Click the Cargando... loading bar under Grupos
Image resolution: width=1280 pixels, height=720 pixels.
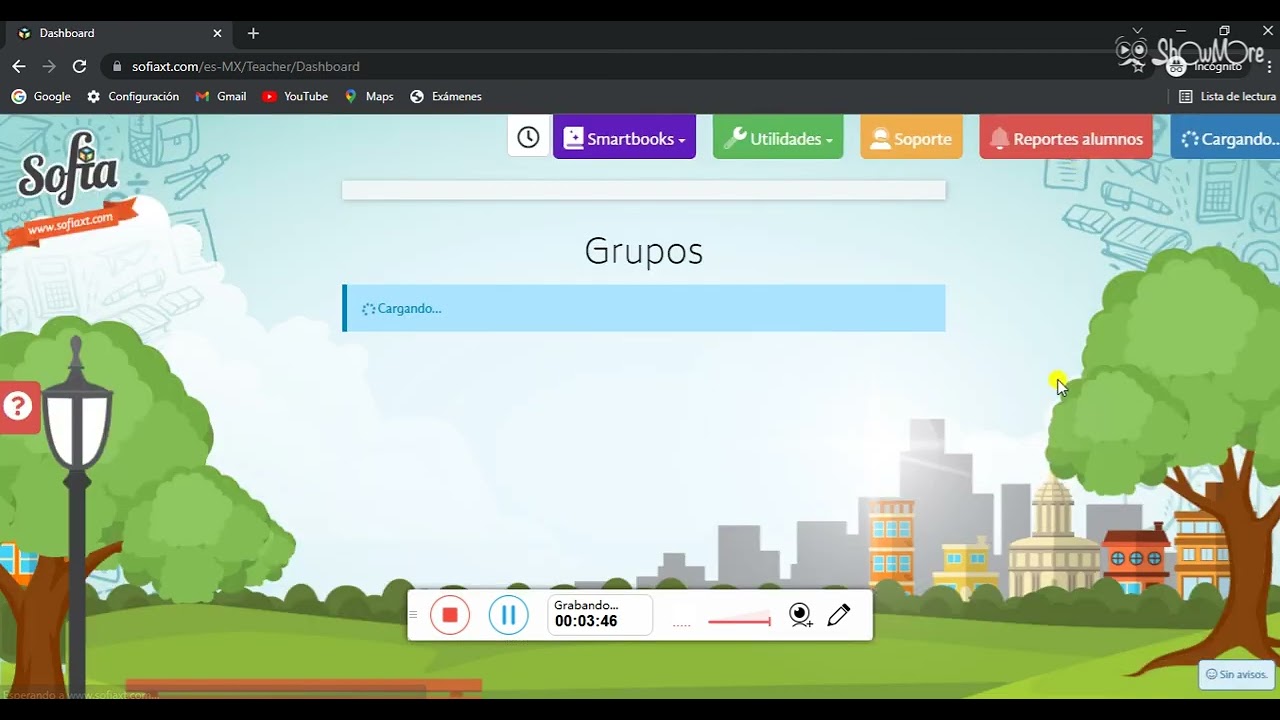pos(644,308)
